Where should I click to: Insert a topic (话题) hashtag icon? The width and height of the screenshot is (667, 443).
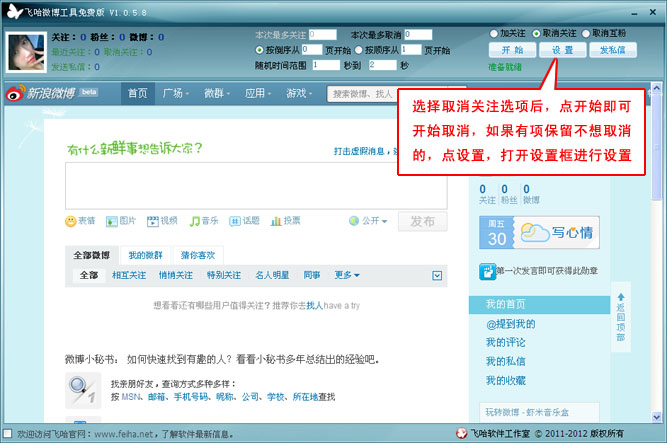pos(235,221)
